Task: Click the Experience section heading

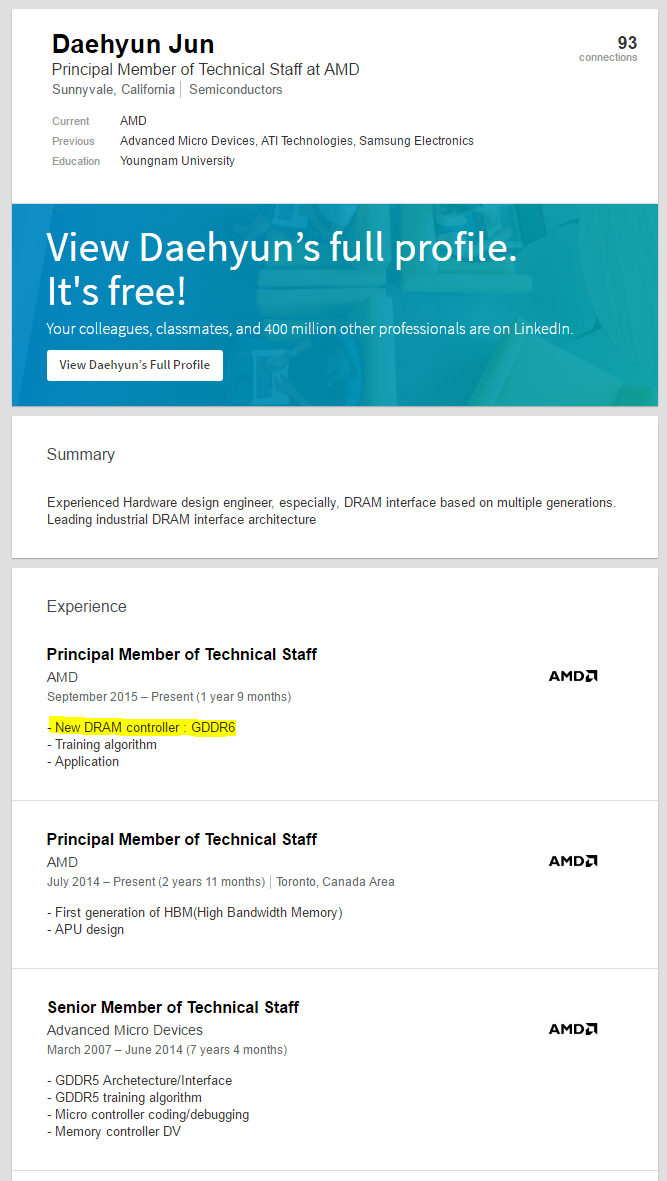Action: (87, 606)
